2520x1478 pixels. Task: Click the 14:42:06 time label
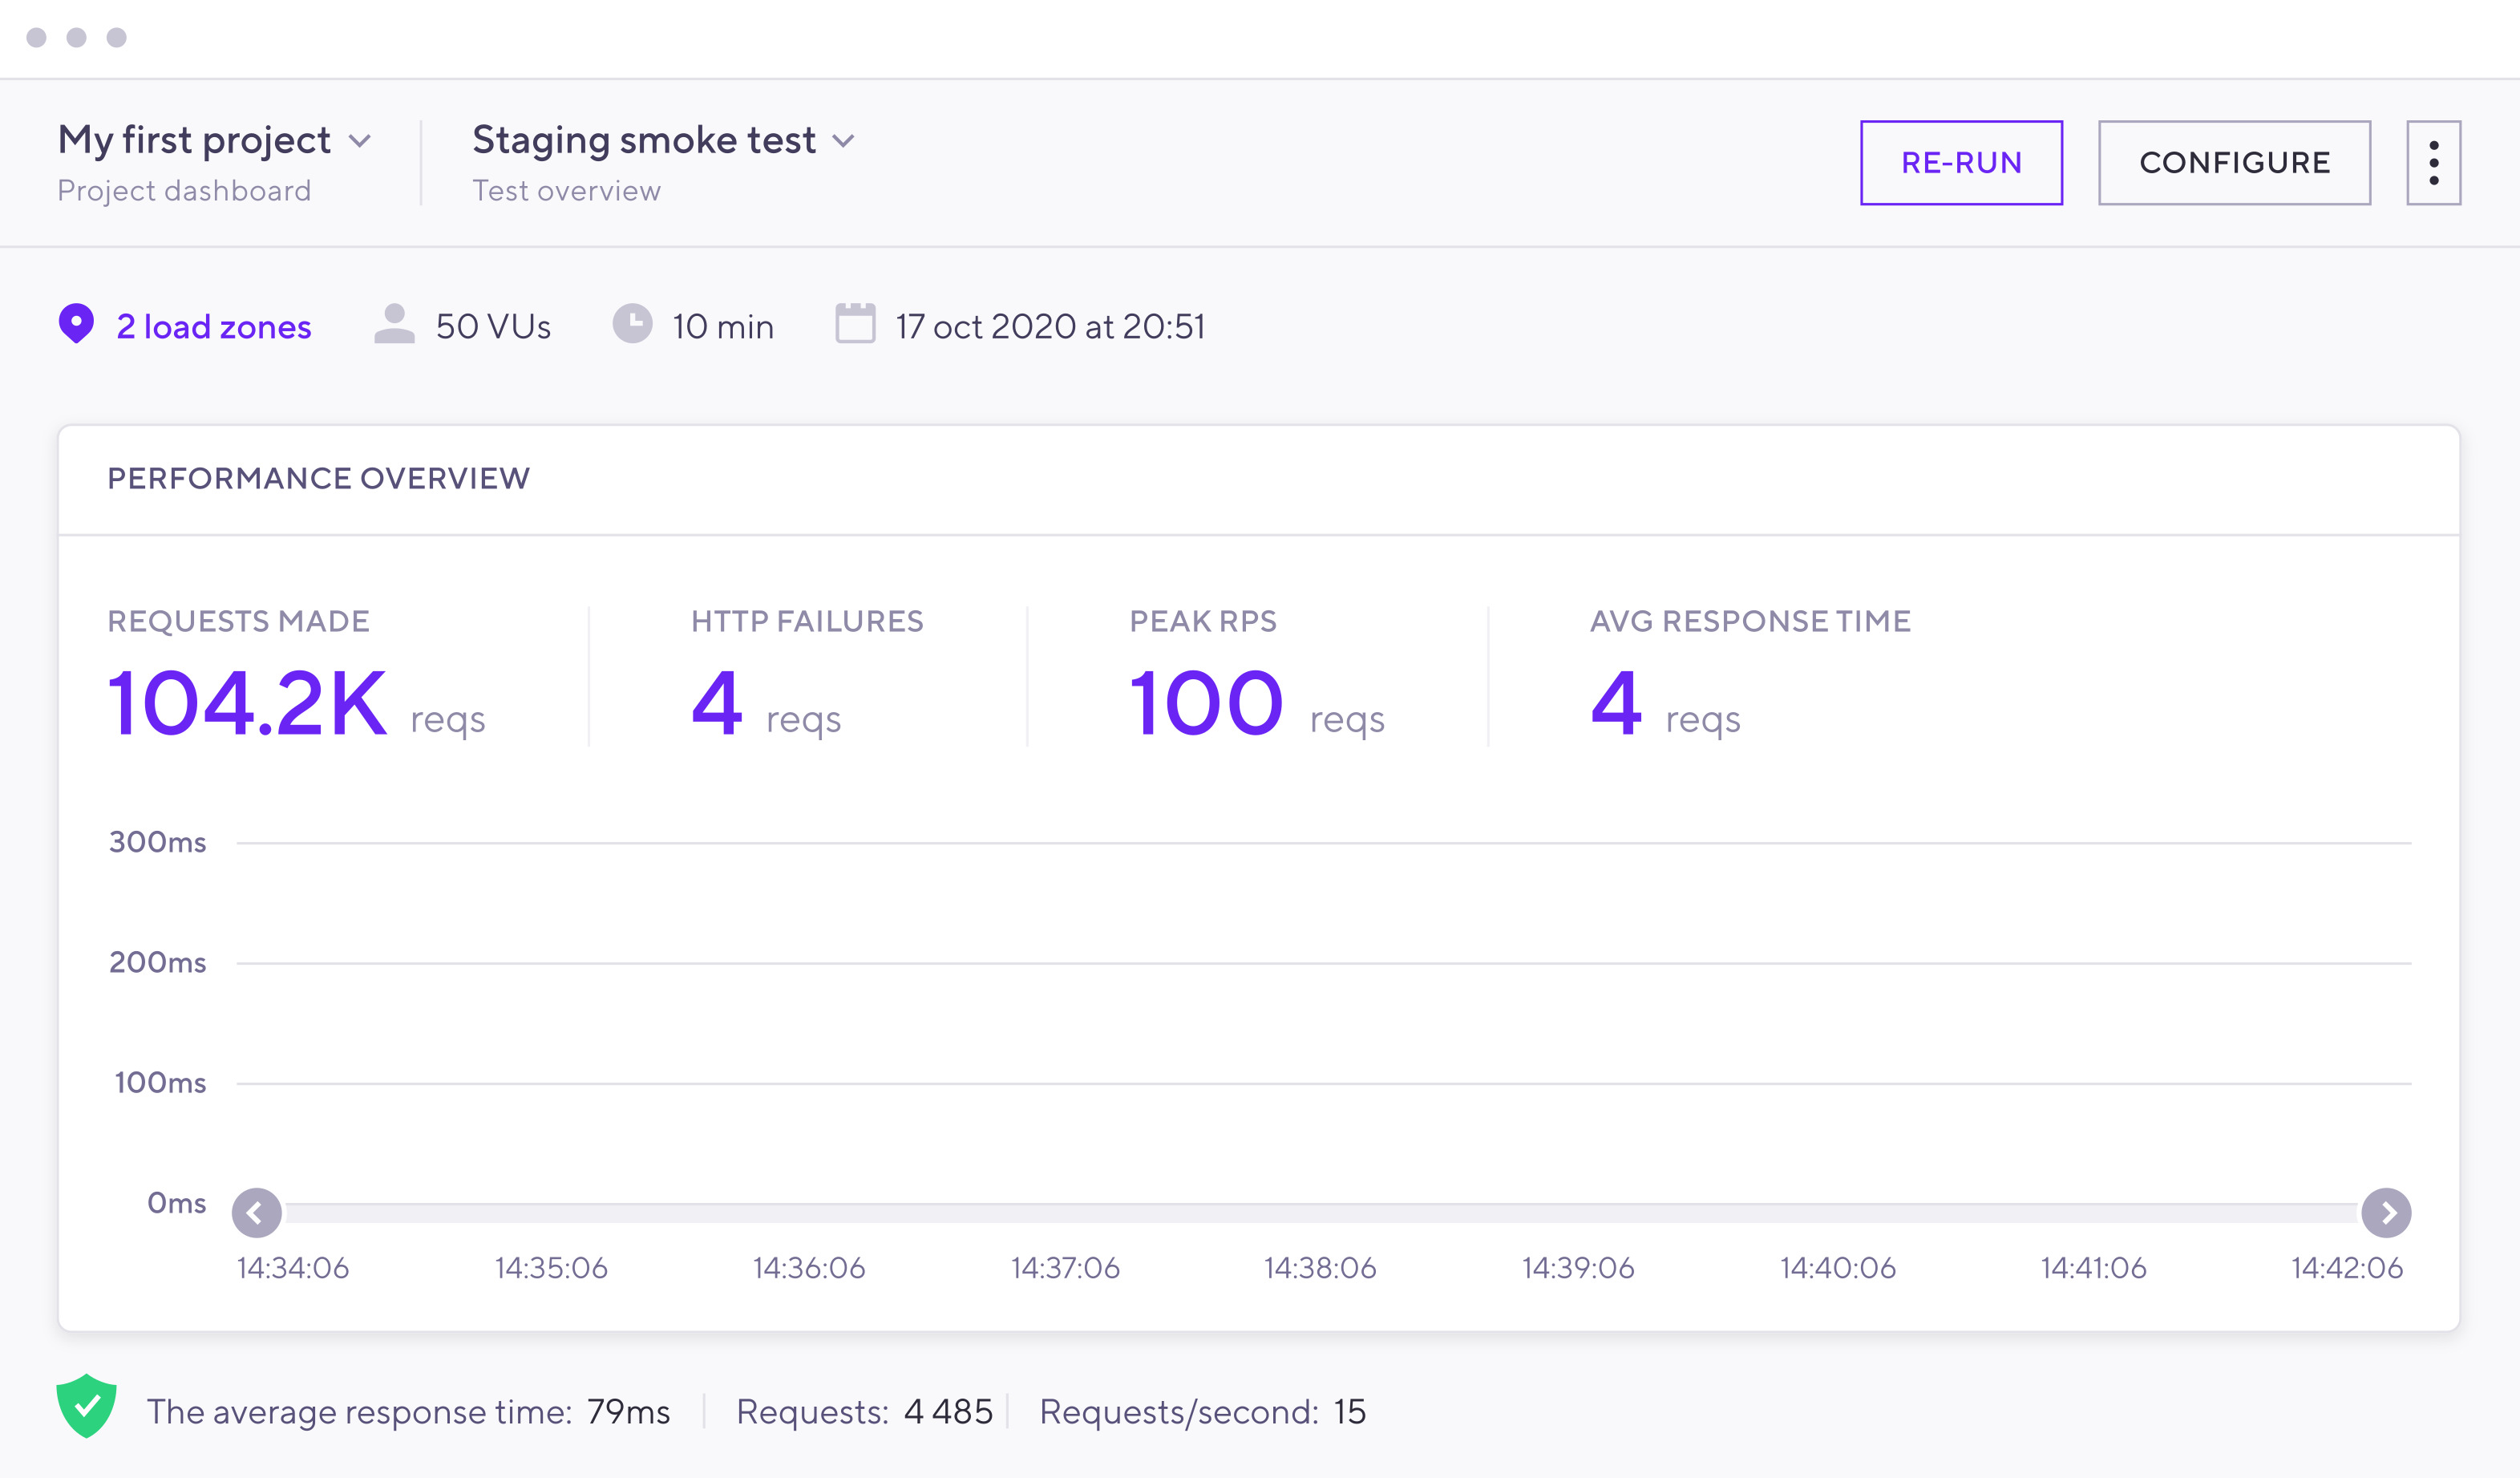point(2347,1268)
